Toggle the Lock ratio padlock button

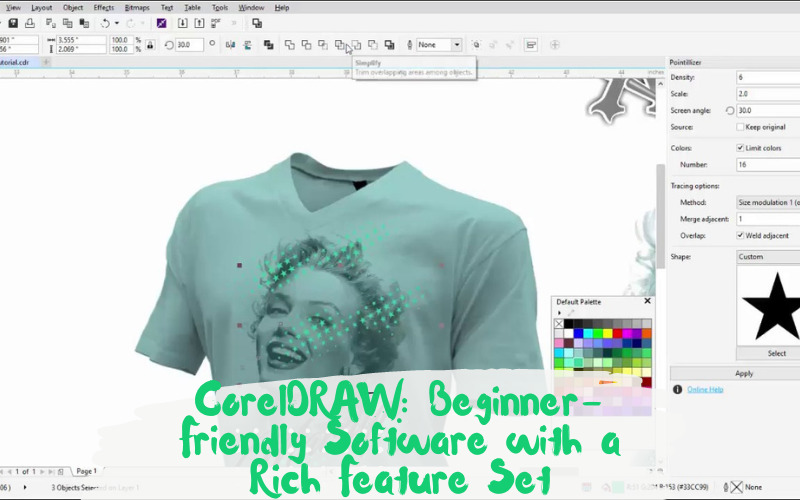pyautogui.click(x=150, y=45)
